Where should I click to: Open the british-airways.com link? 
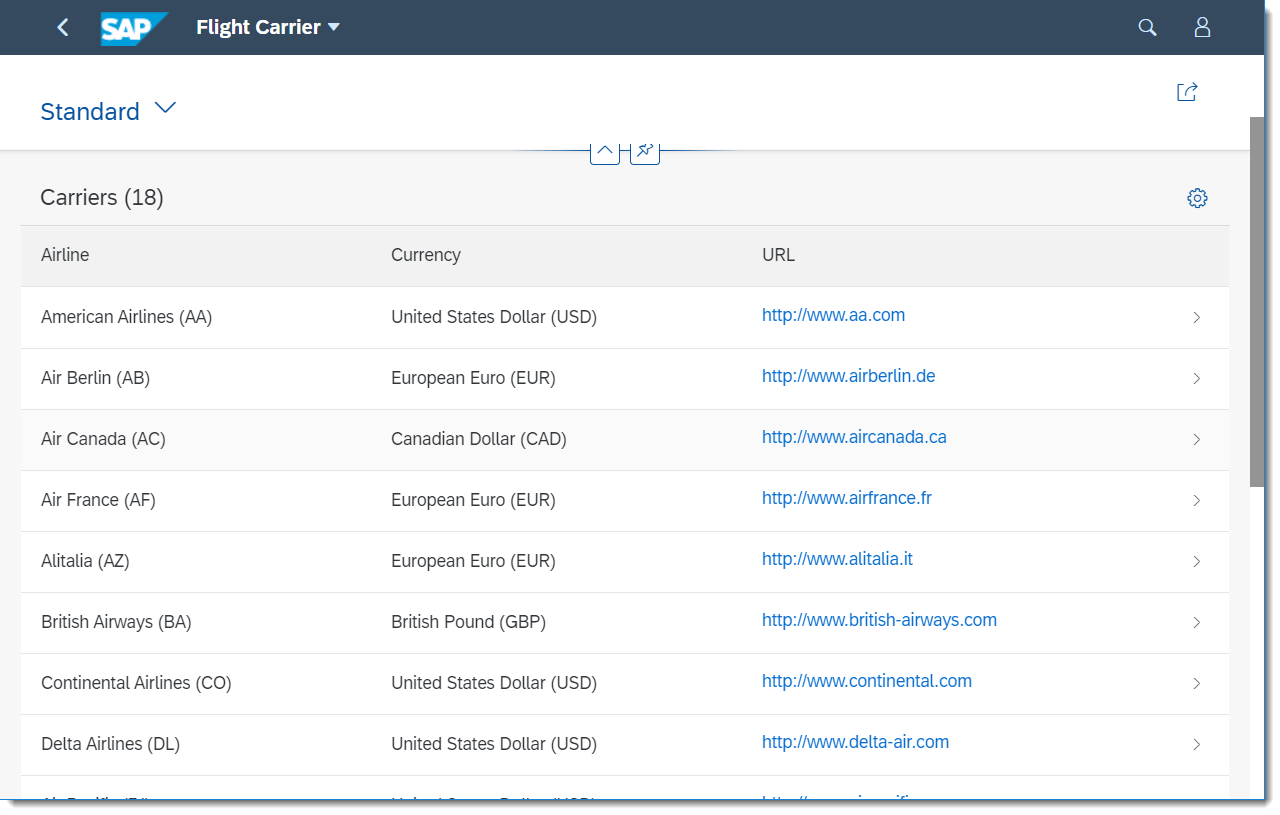[x=879, y=620]
